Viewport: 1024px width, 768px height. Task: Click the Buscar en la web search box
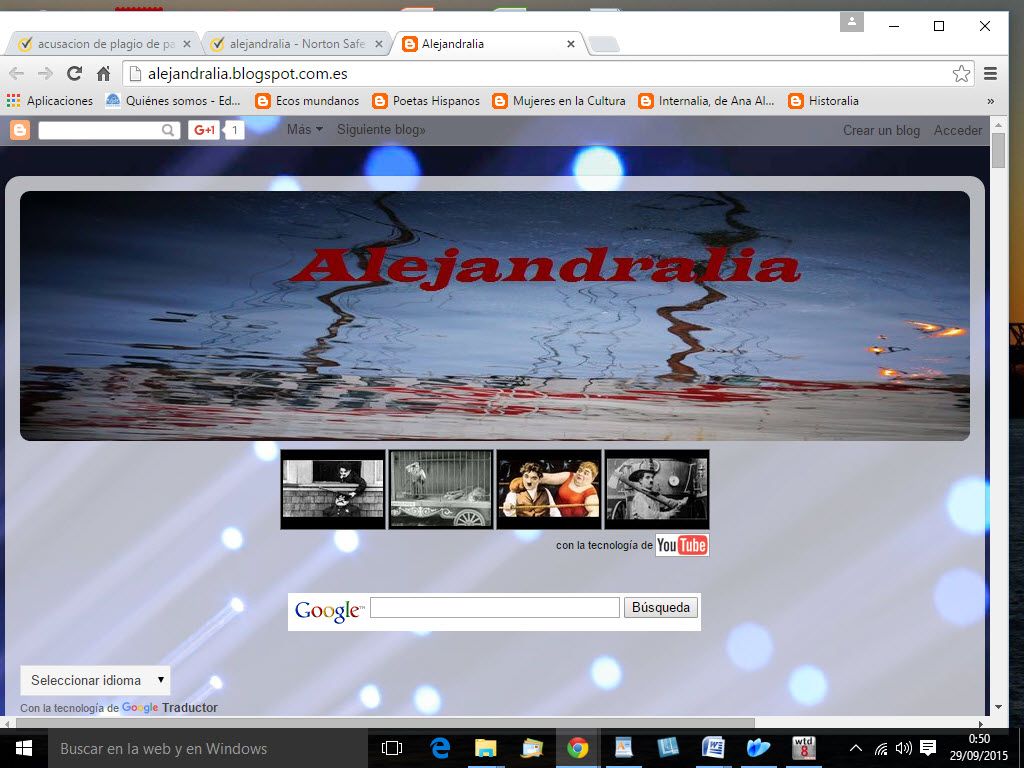coord(208,748)
